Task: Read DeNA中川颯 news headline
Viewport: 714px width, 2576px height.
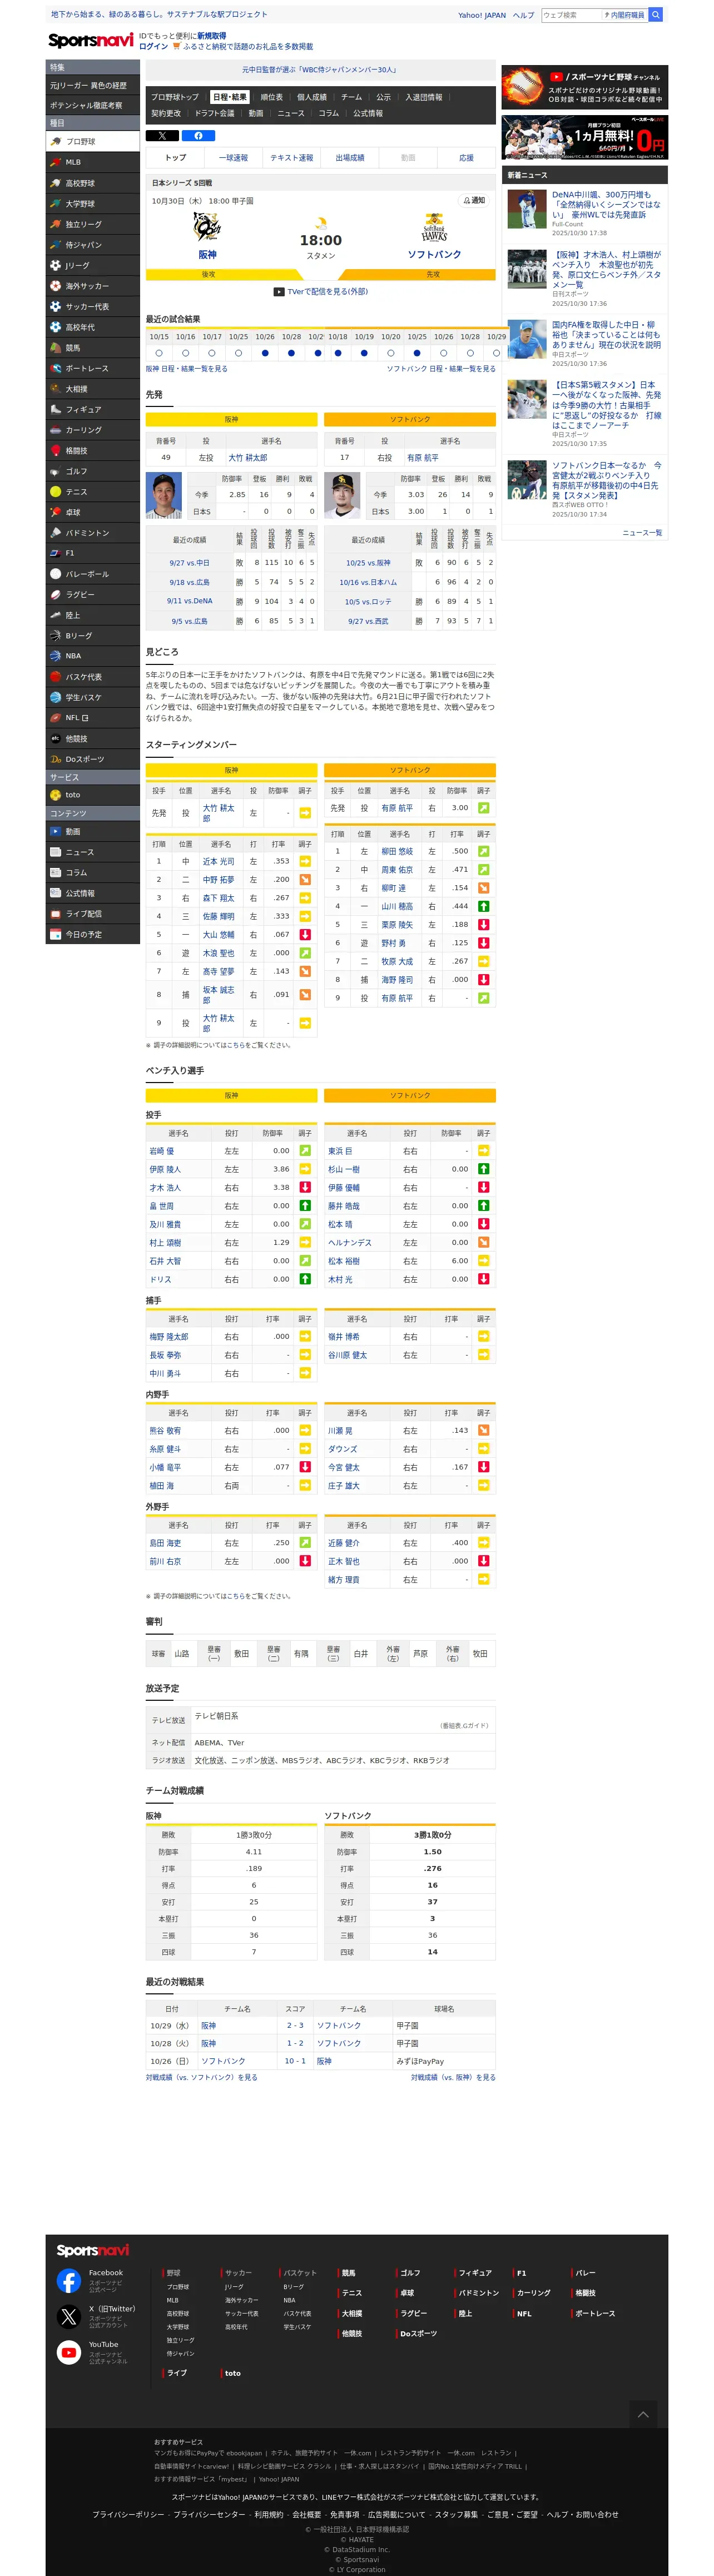Action: coord(606,205)
